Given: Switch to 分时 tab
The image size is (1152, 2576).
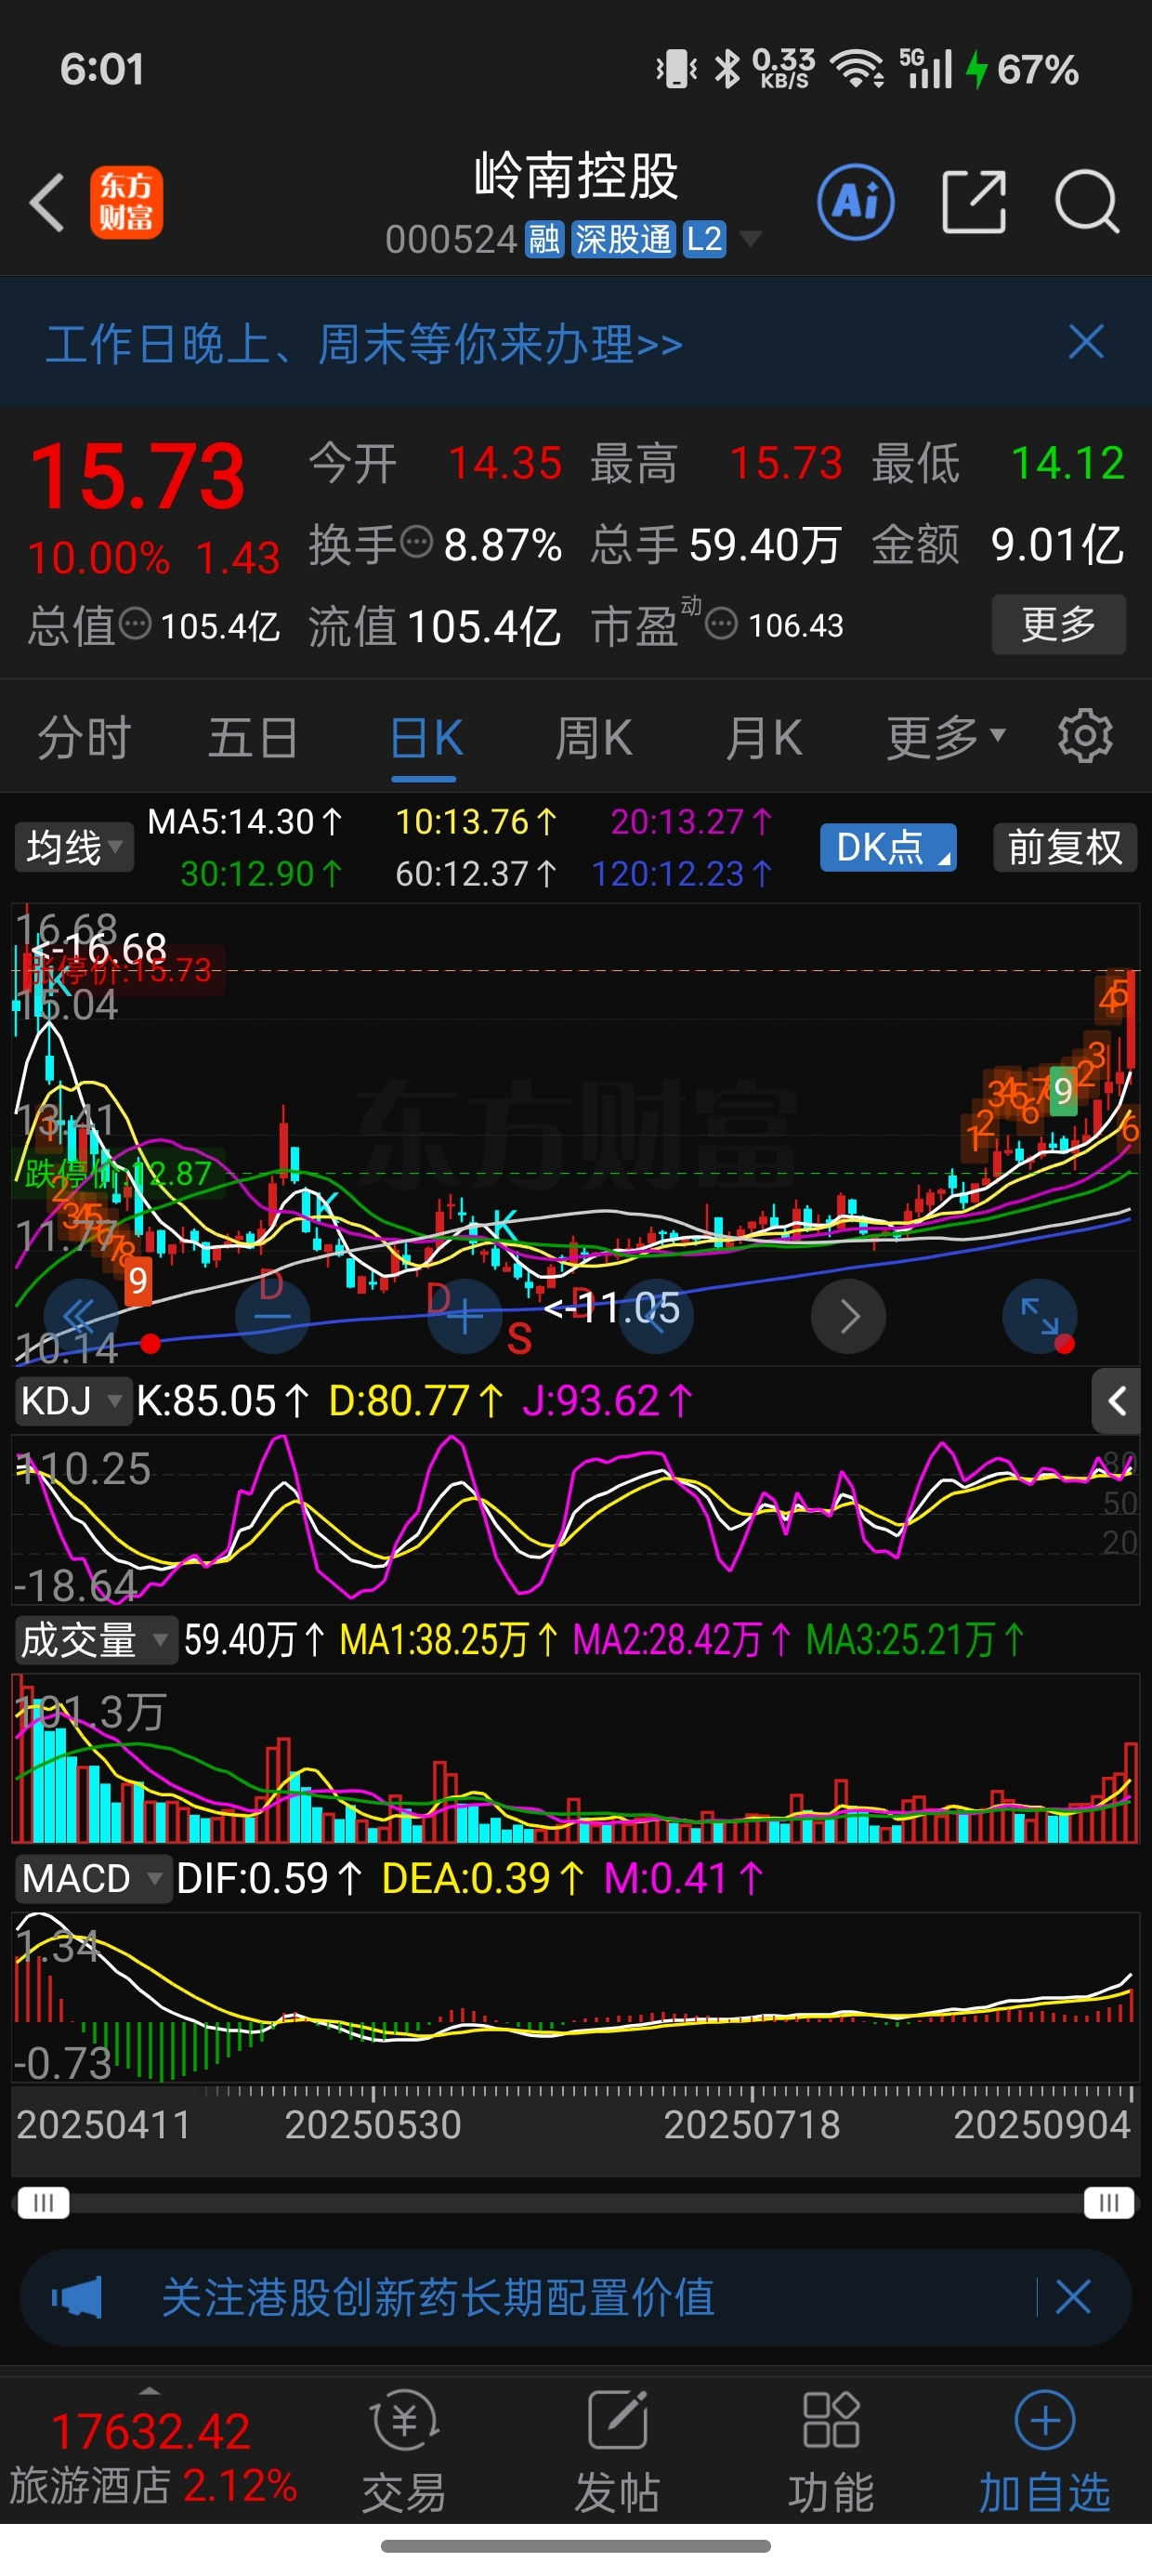Looking at the screenshot, I should 84,738.
